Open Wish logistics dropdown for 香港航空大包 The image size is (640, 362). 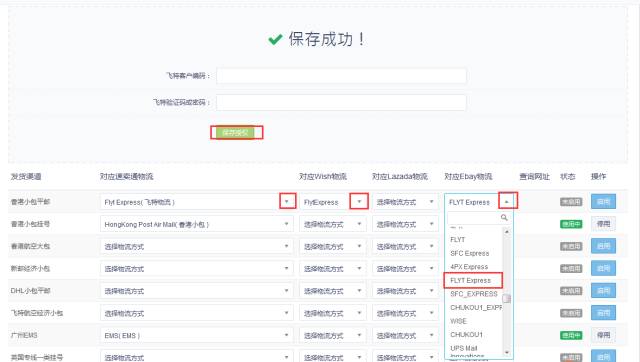click(x=333, y=247)
